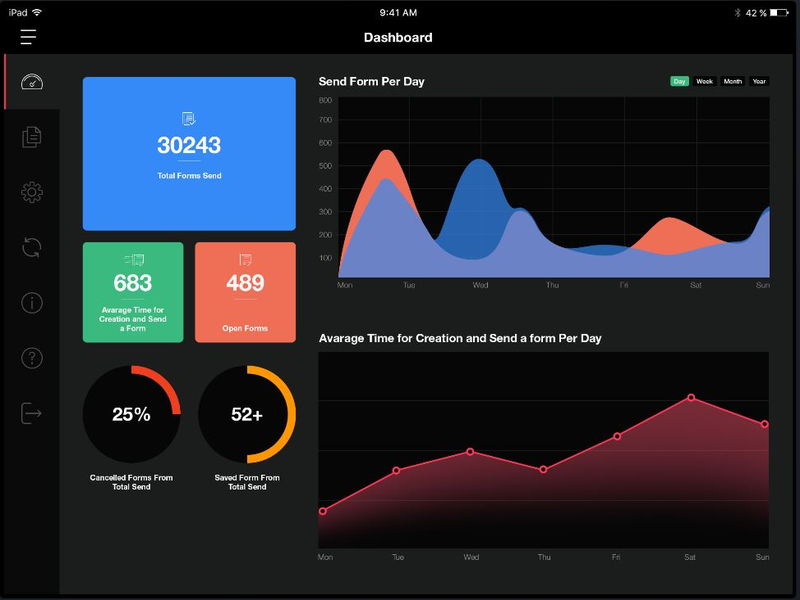Toggle the Month filter for Send Form chart
The image size is (800, 600).
click(x=733, y=81)
